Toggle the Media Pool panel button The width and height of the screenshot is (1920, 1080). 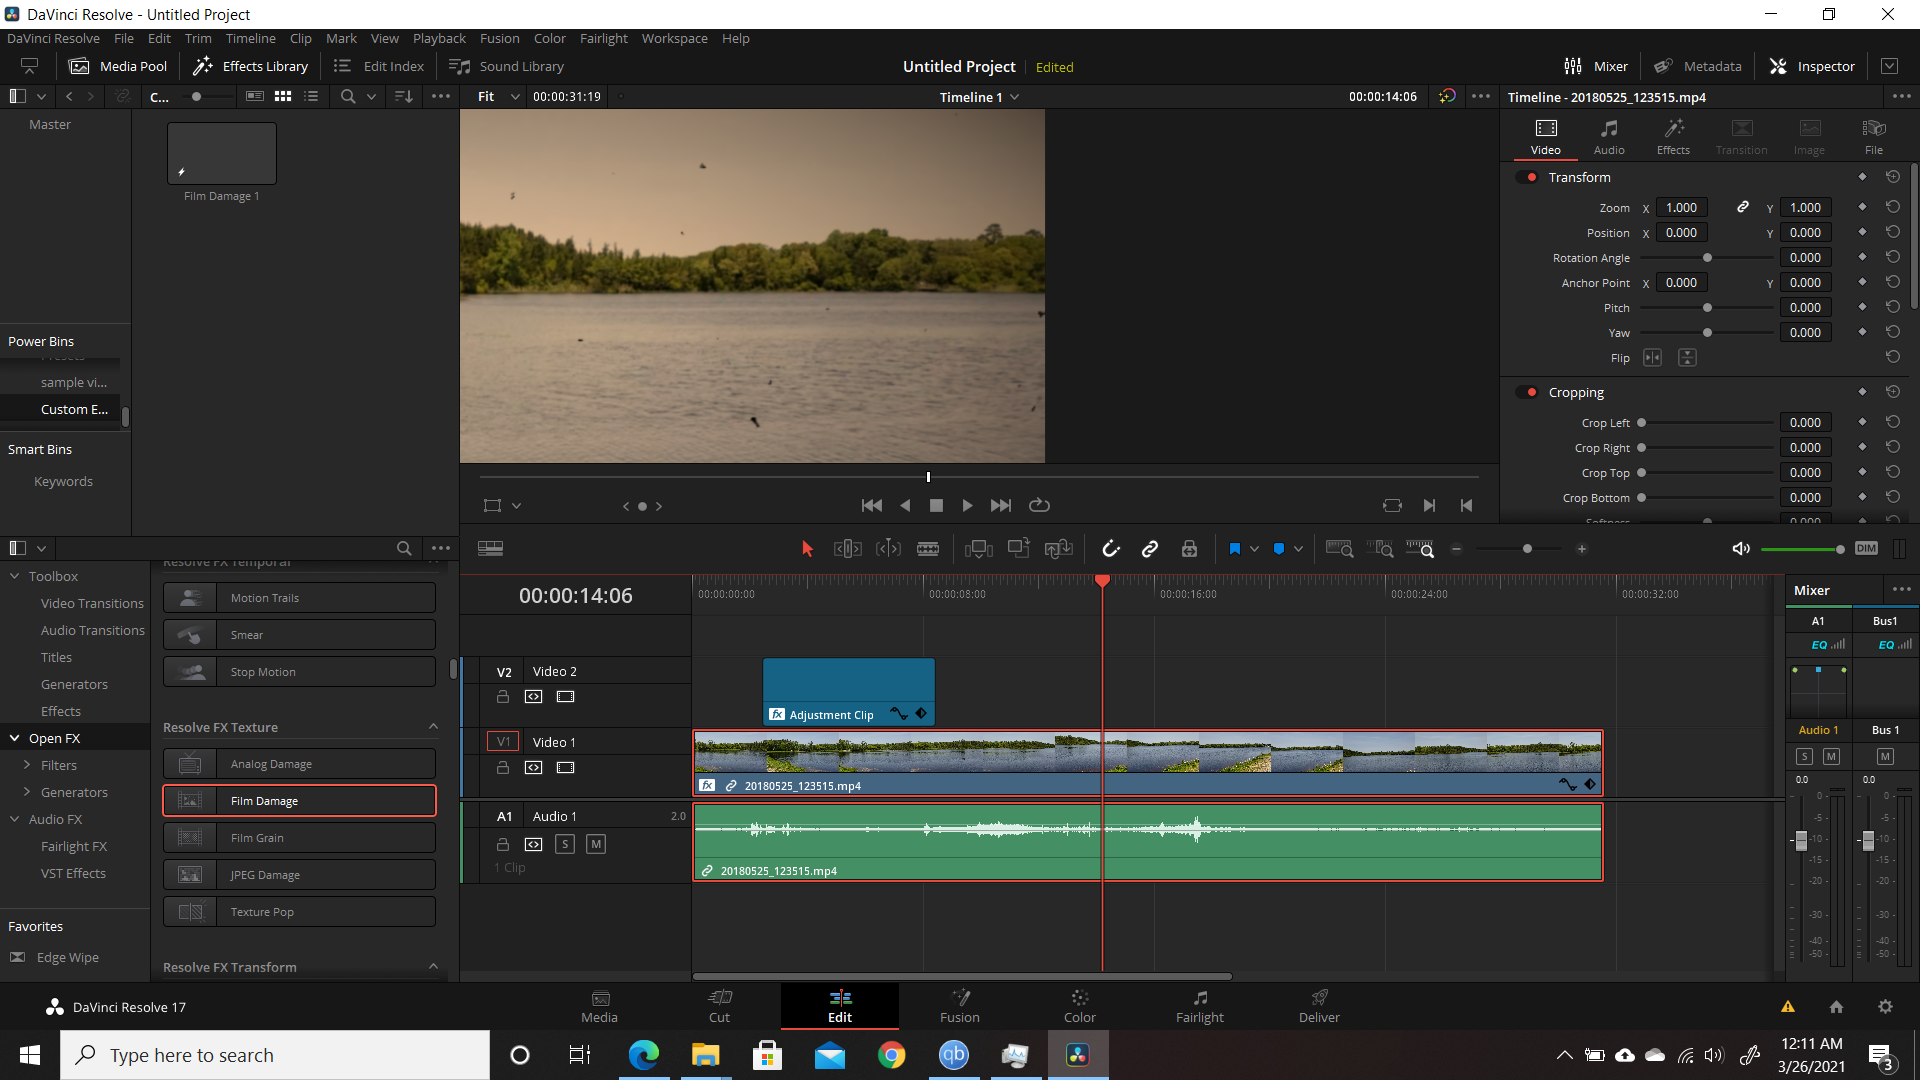[x=118, y=66]
